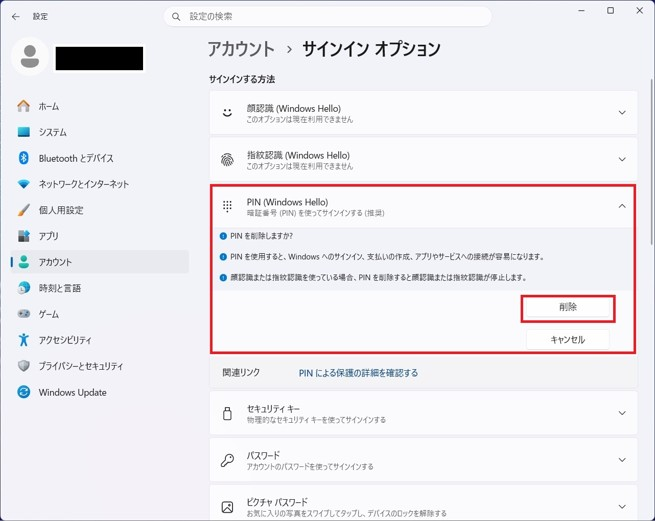Image resolution: width=655 pixels, height=521 pixels.
Task: Click the personalization brush icon
Action: 23,210
